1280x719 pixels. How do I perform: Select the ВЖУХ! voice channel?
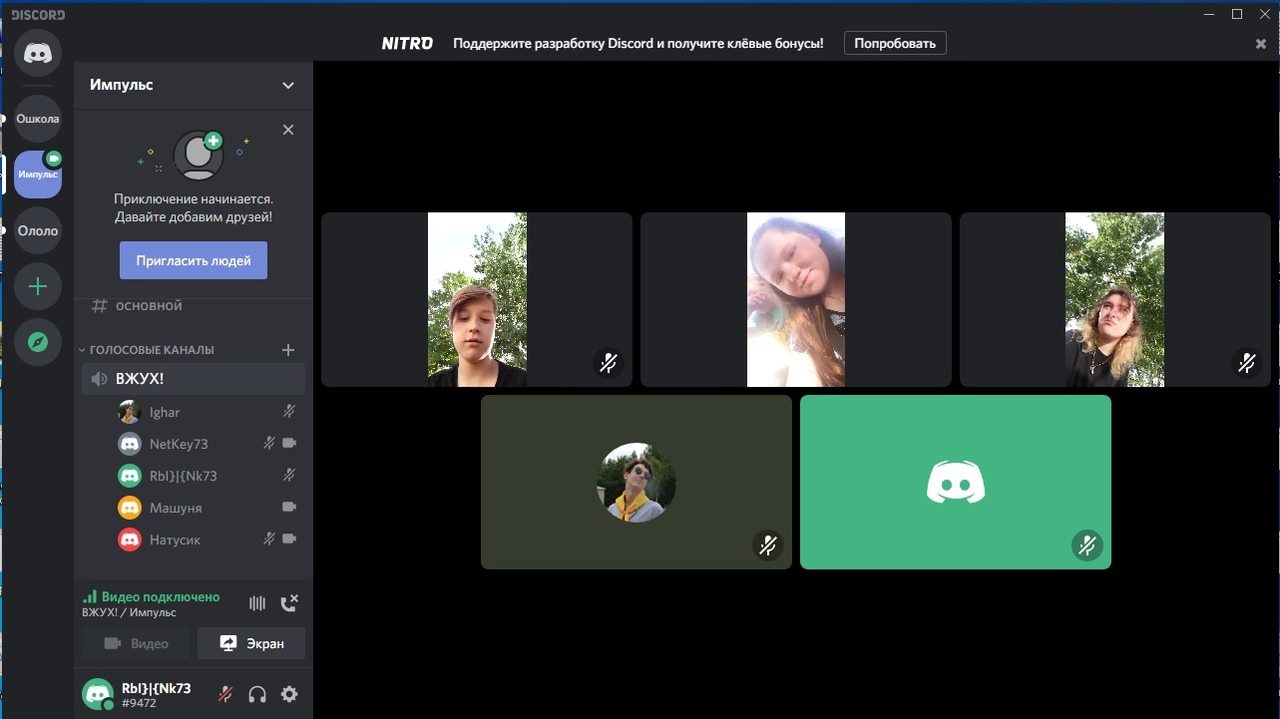coord(193,379)
